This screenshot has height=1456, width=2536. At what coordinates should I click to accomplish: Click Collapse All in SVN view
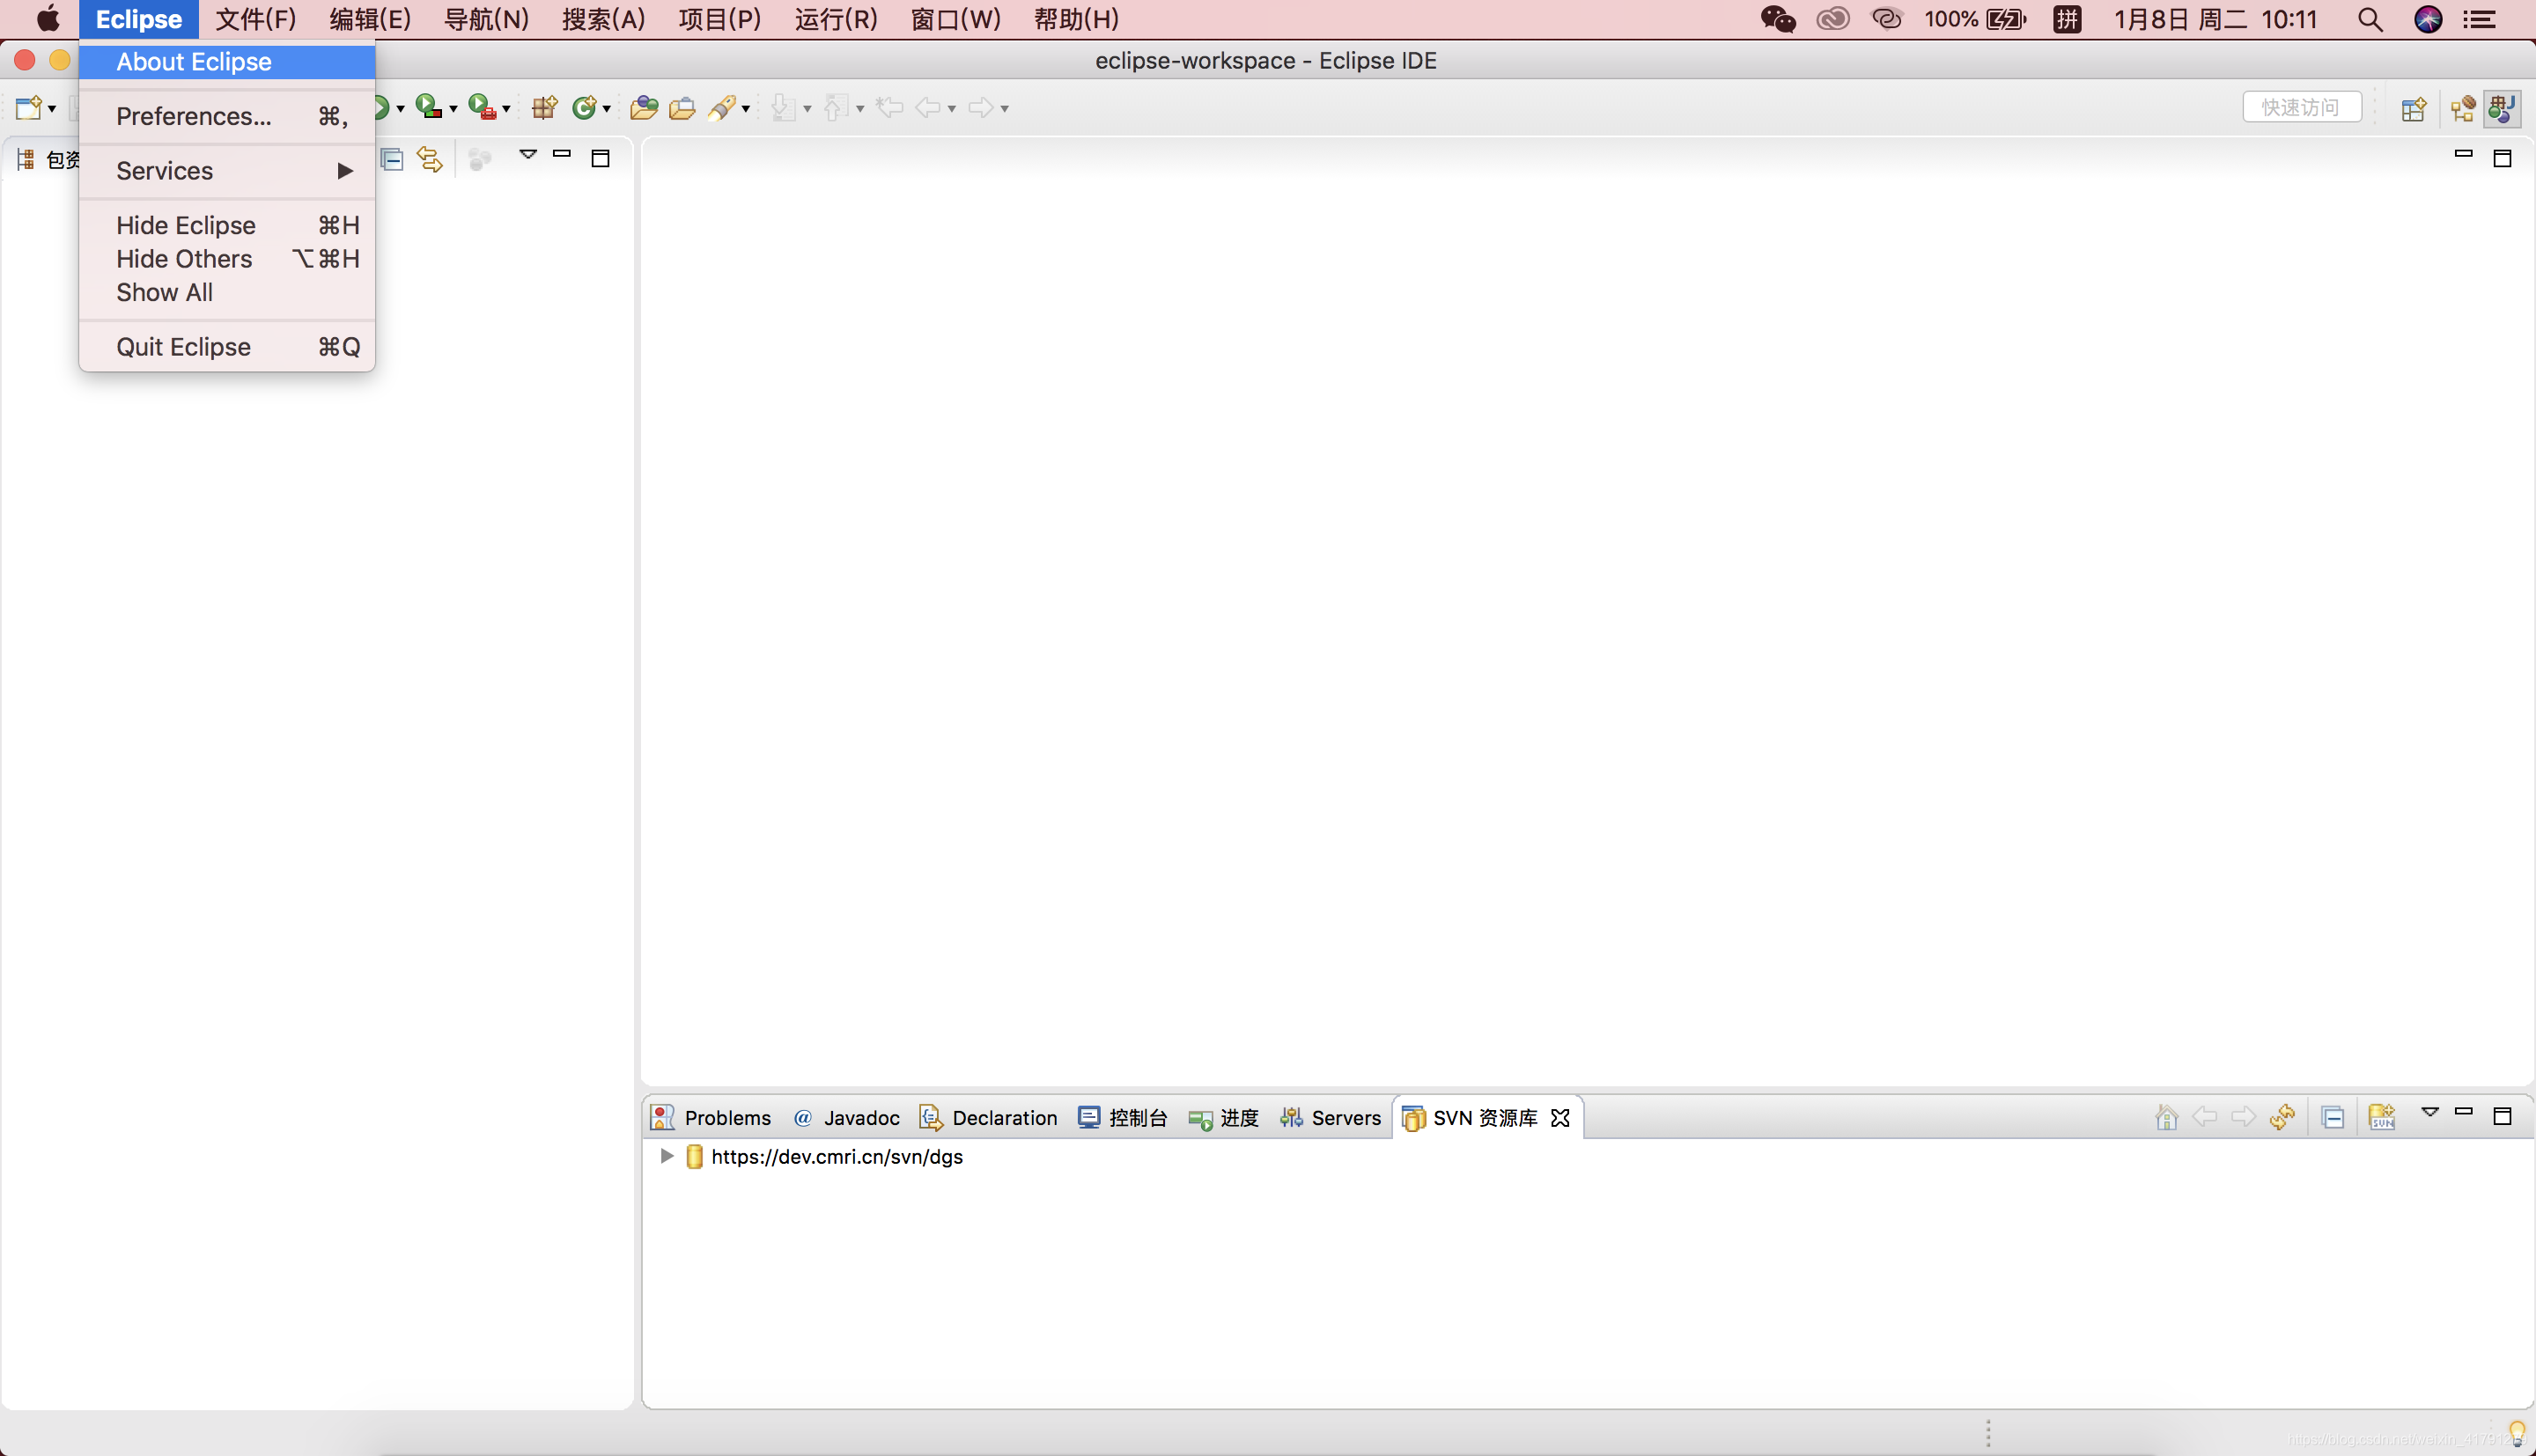2333,1117
